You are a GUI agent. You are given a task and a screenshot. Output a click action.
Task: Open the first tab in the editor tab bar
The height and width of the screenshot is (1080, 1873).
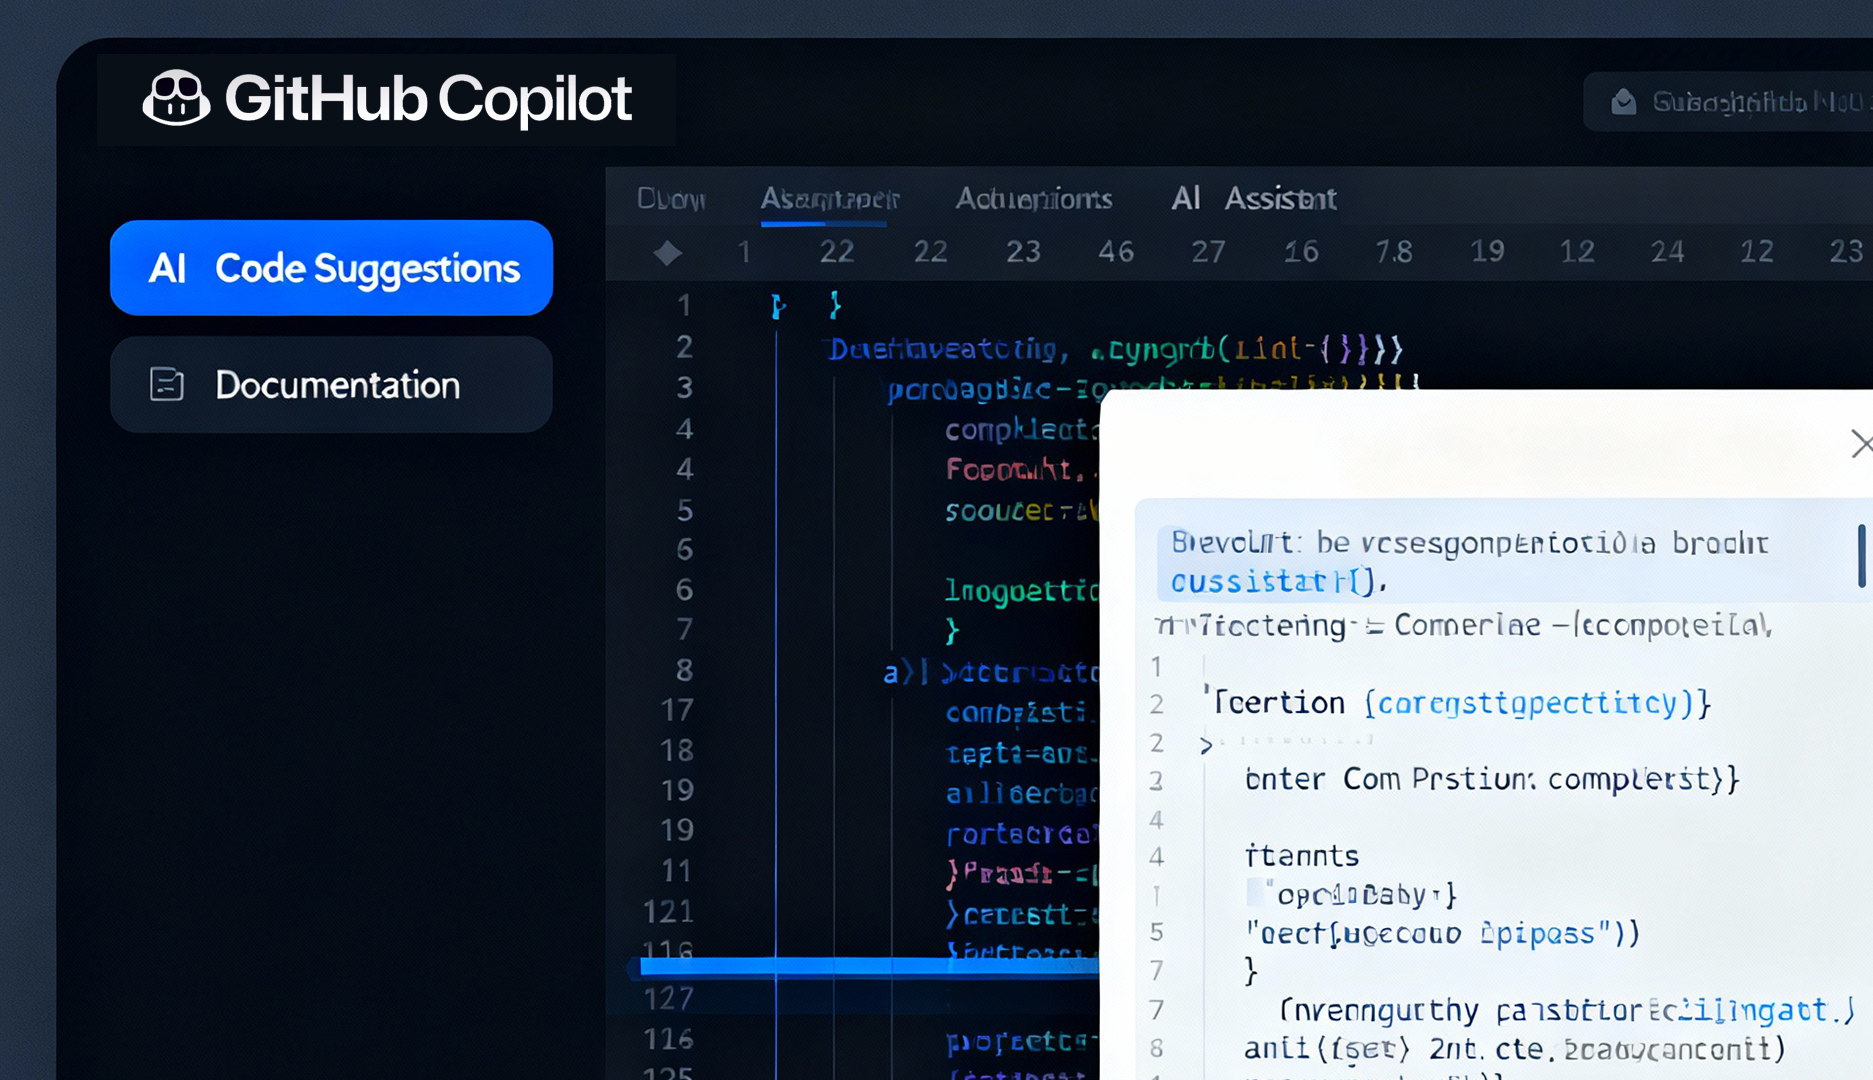(671, 198)
